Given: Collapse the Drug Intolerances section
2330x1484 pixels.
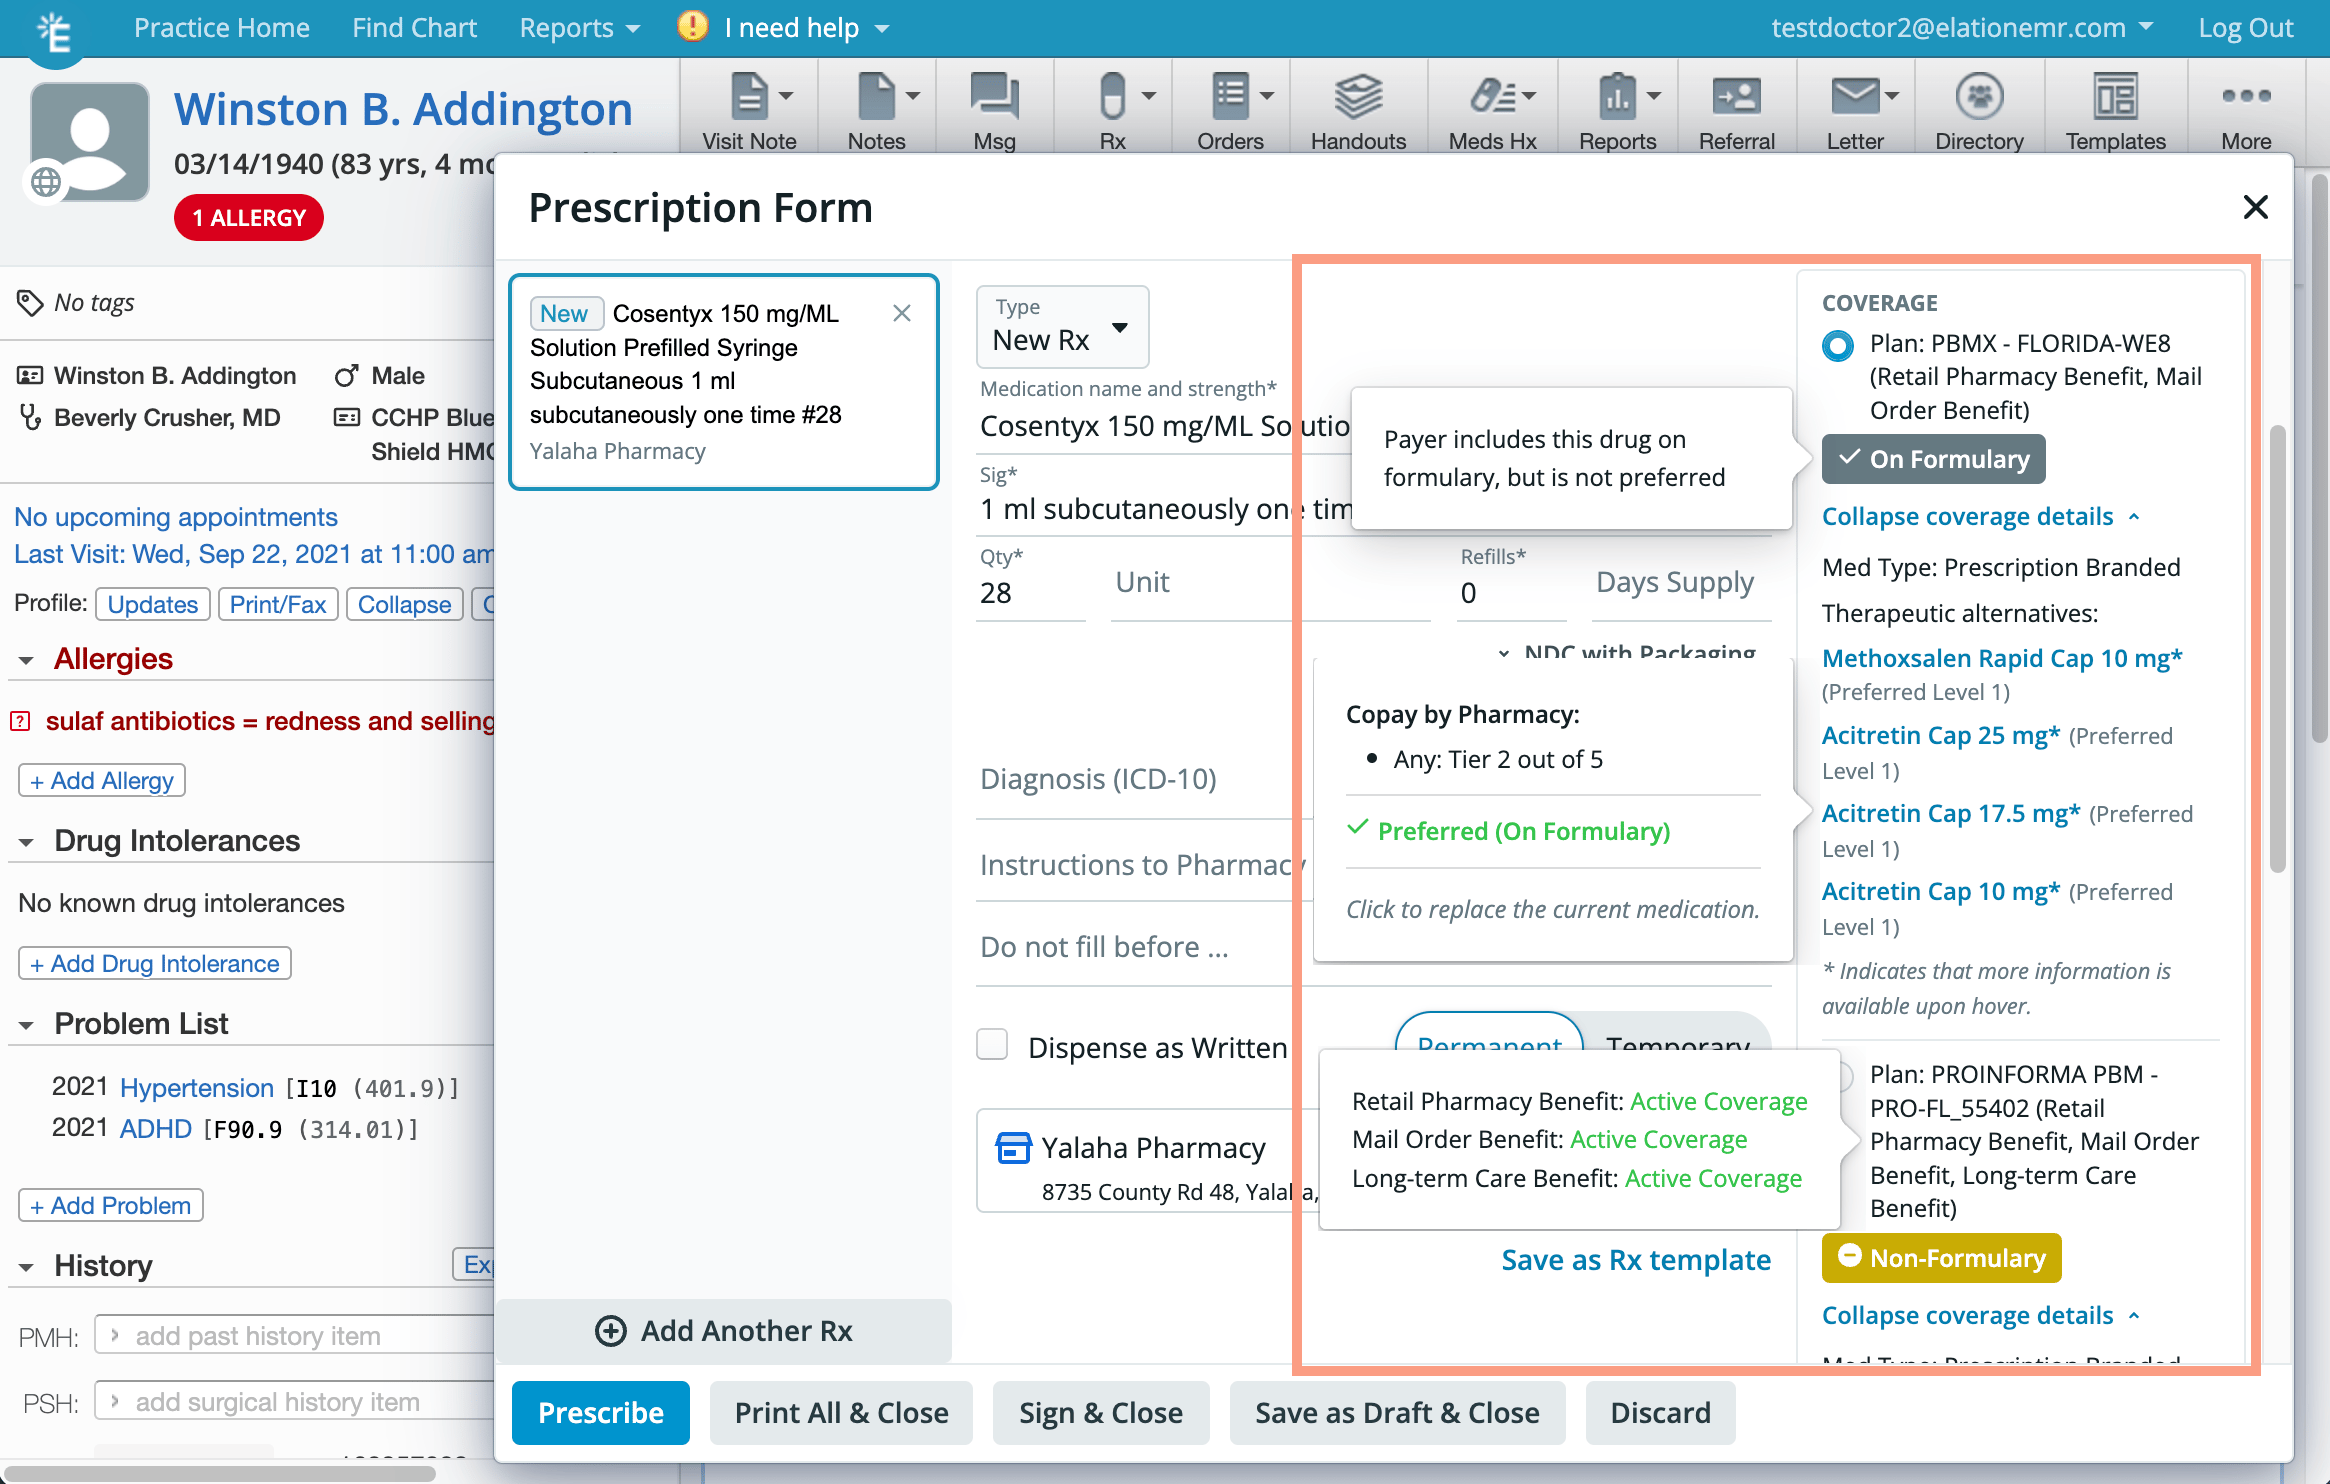Looking at the screenshot, I should [x=26, y=842].
